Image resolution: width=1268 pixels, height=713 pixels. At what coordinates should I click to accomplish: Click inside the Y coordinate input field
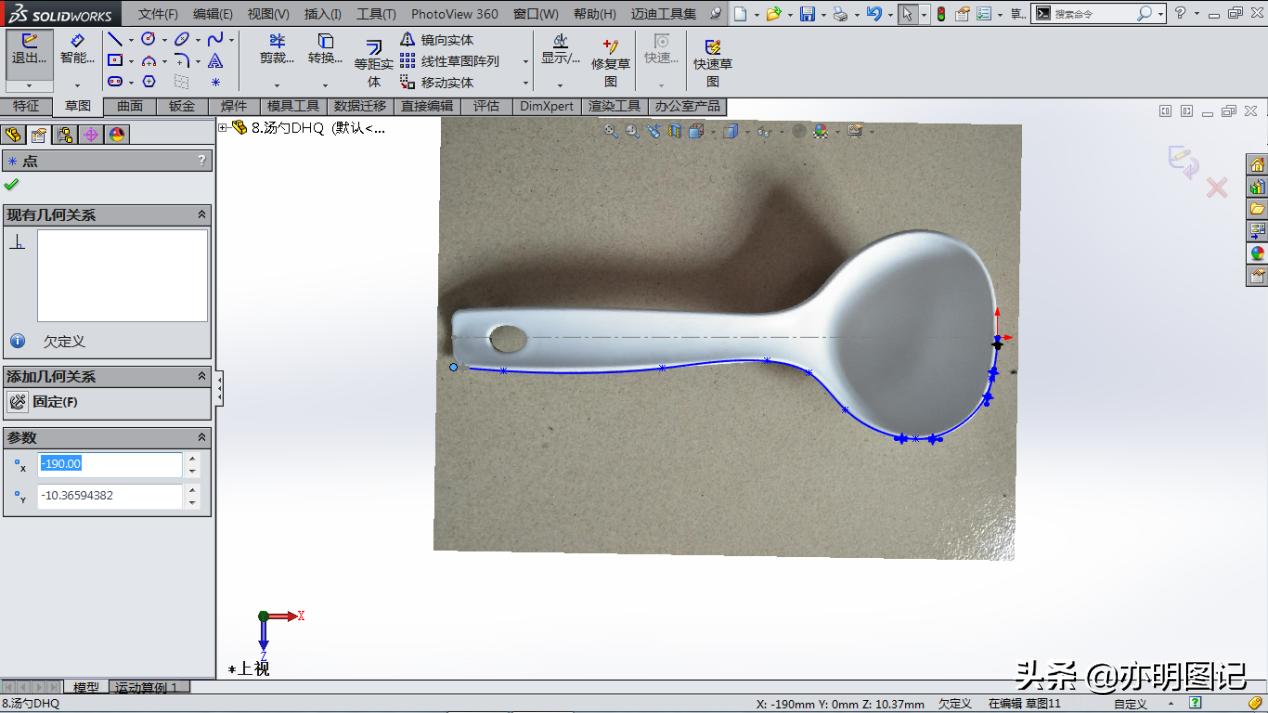point(110,496)
